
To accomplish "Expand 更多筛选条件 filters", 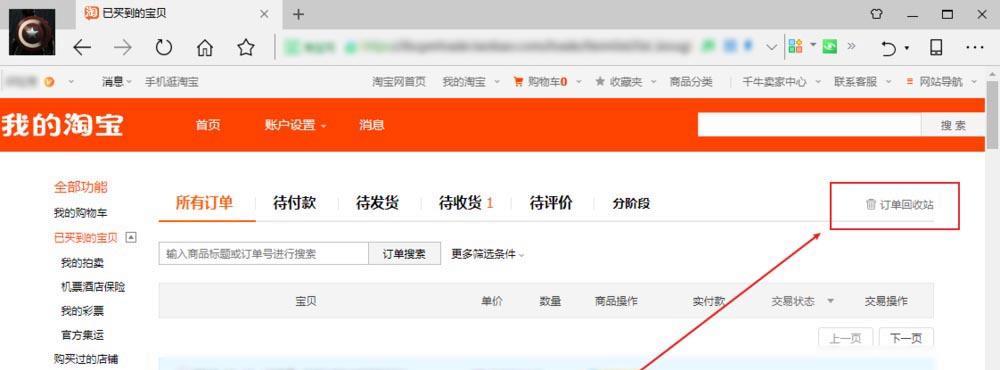I will point(488,254).
